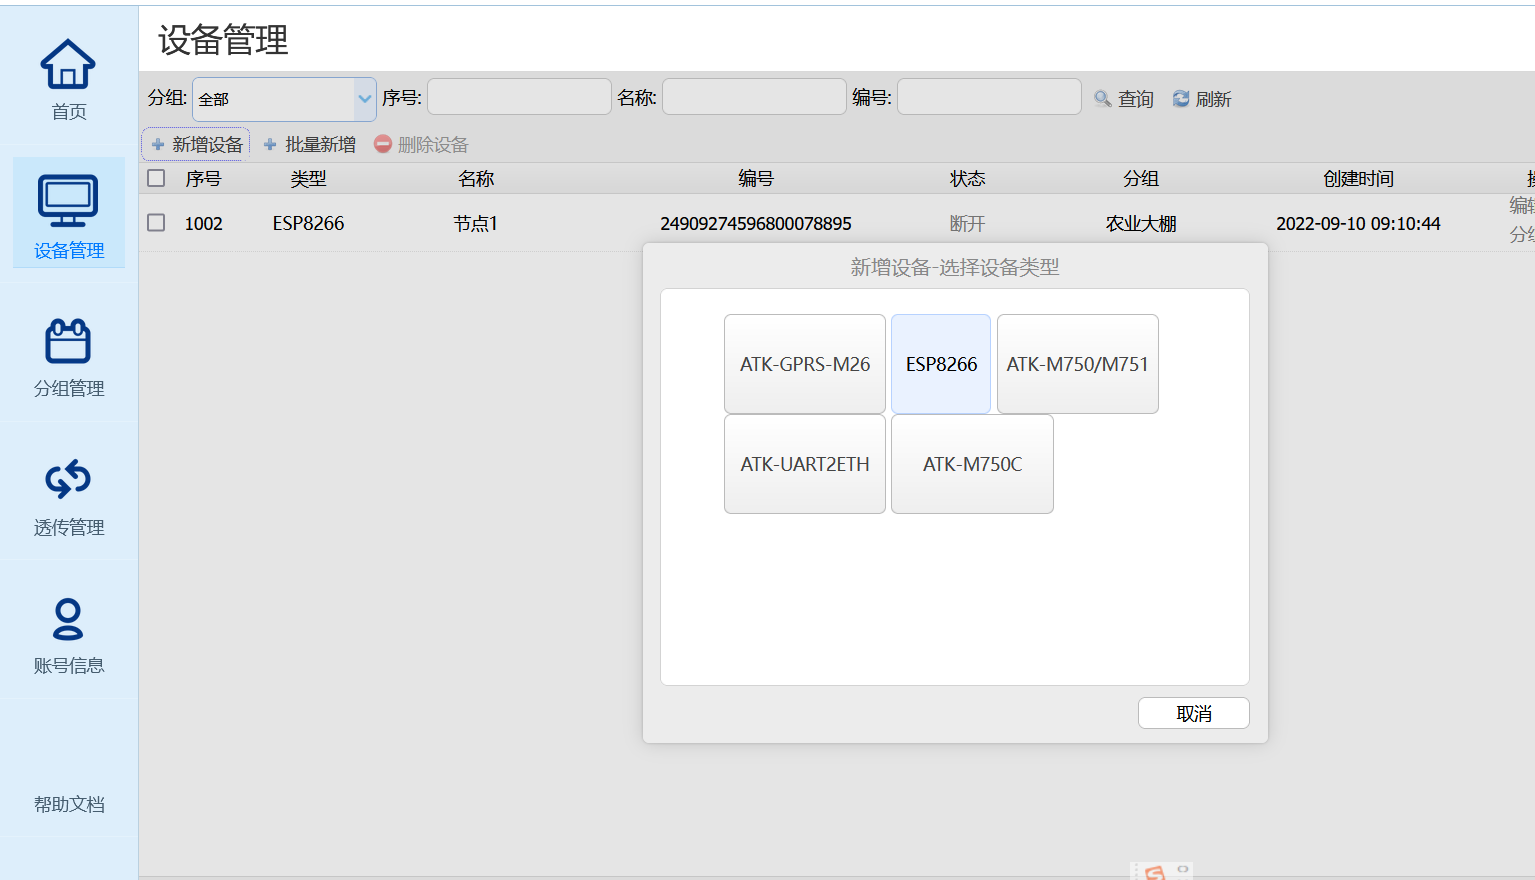Click the 新增设备-选择设备类型 dialog title
This screenshot has height=880, width=1535.
[955, 267]
